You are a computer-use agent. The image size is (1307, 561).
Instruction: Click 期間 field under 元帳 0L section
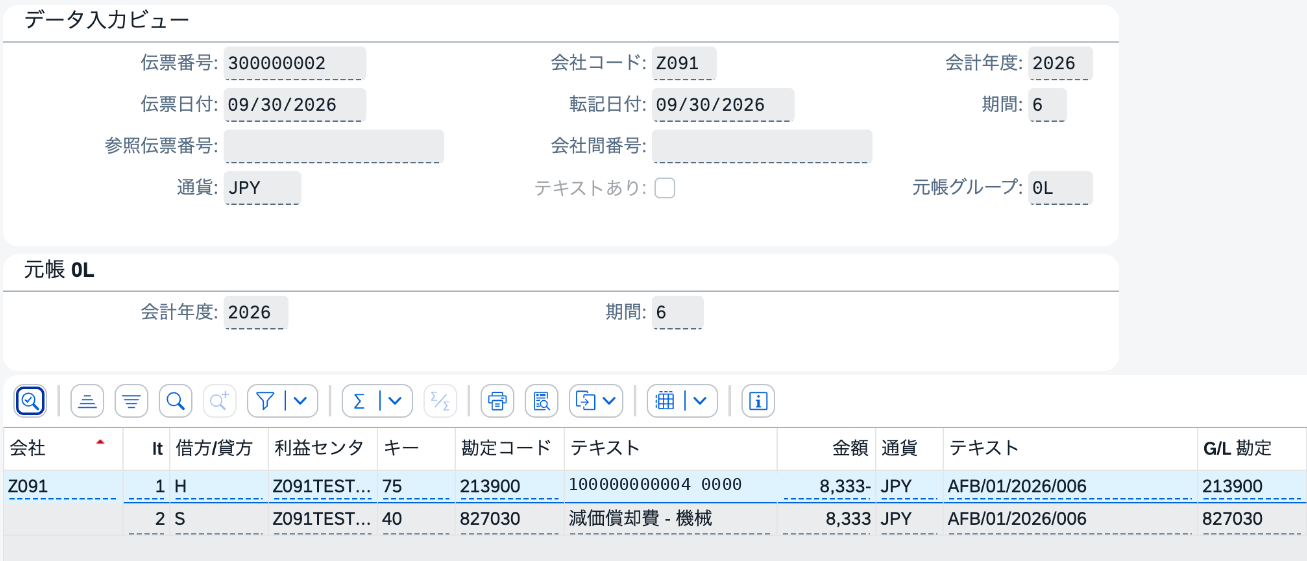pyautogui.click(x=678, y=313)
